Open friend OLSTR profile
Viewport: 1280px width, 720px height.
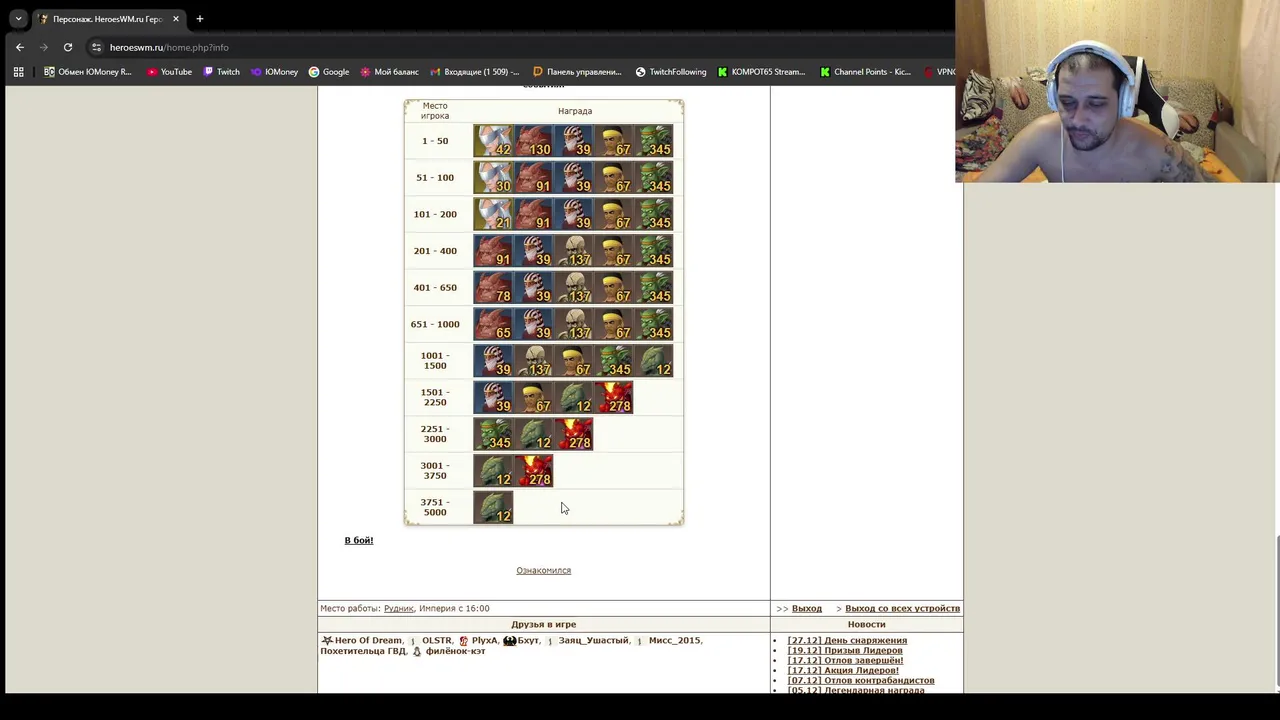436,640
